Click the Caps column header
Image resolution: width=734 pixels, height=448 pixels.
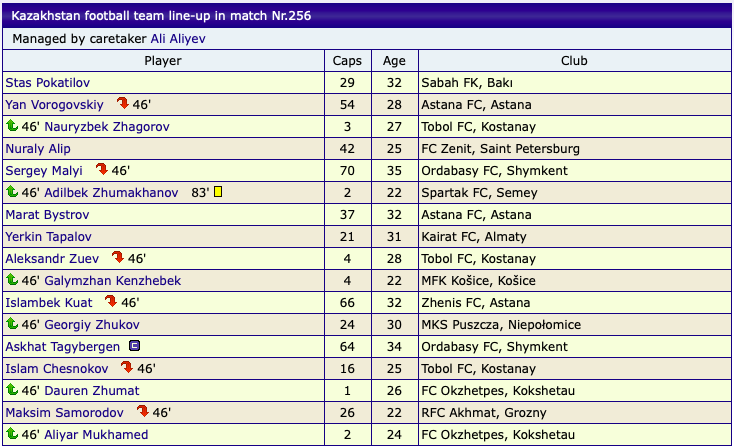pos(347,61)
